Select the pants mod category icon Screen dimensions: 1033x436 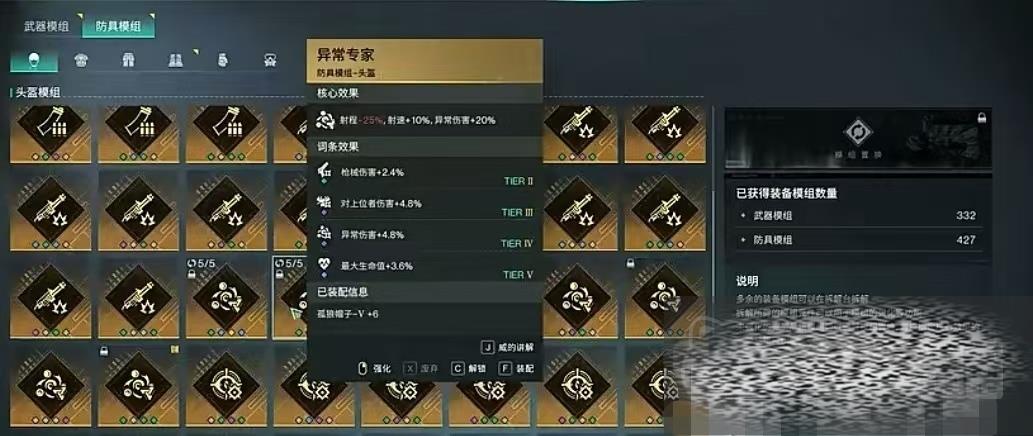click(x=128, y=61)
